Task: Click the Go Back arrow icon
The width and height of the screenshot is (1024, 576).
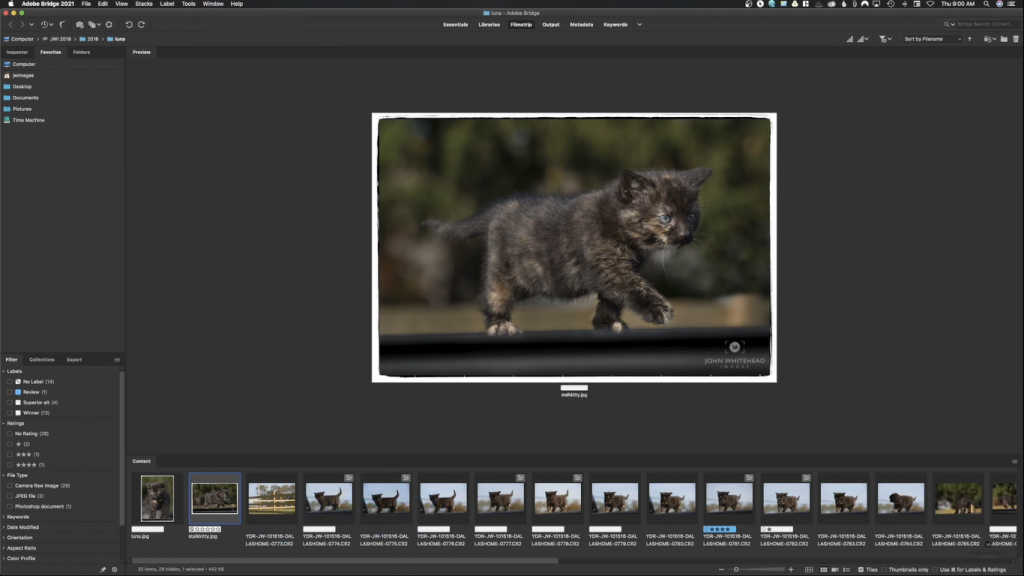Action: (10, 24)
